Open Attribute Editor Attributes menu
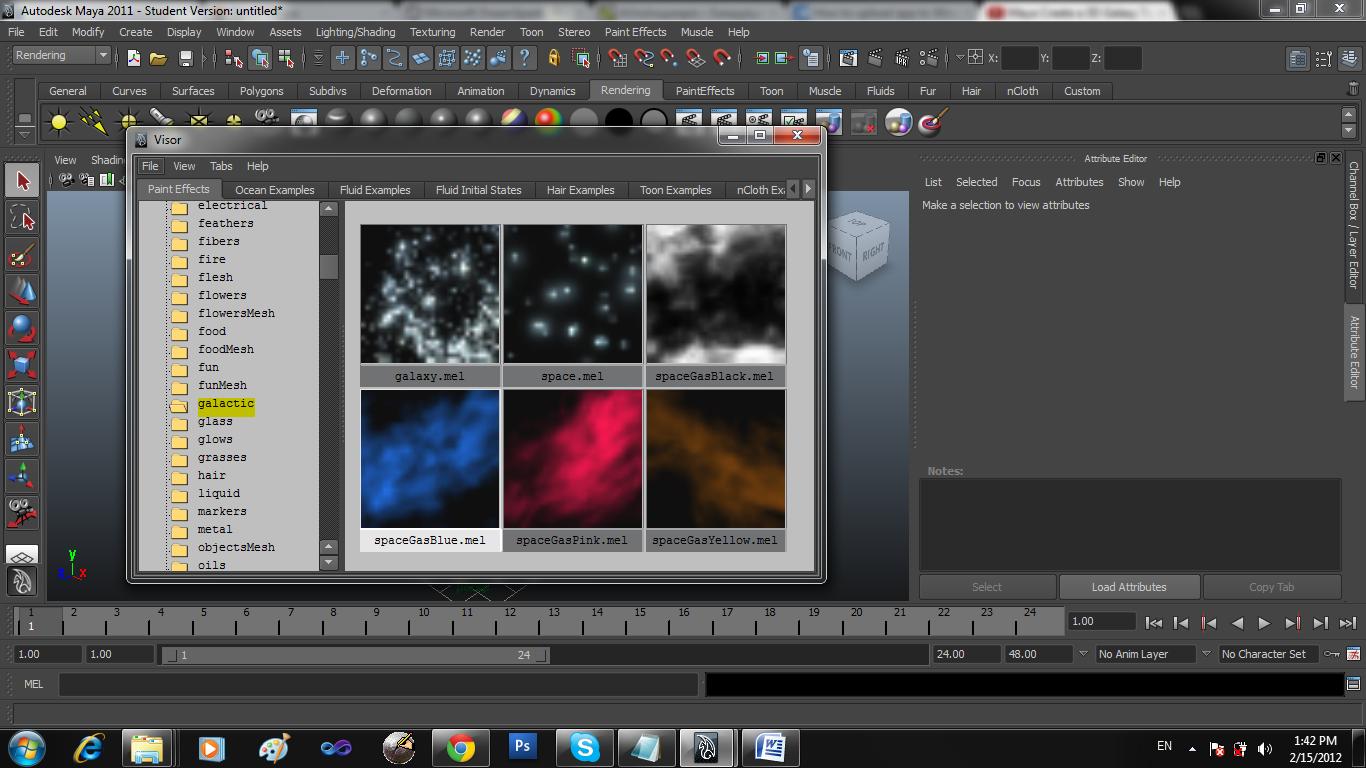 [x=1079, y=182]
